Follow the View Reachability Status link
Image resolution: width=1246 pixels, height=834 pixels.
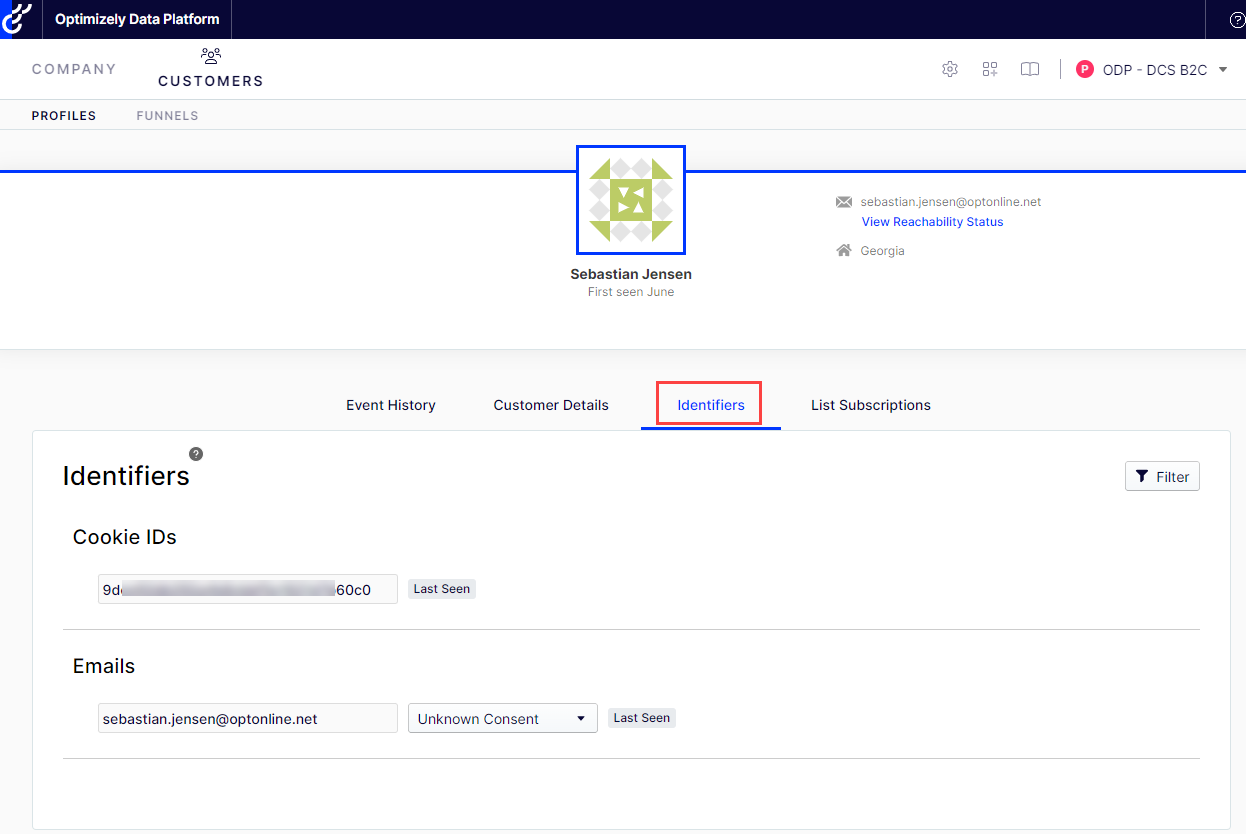[x=933, y=222]
